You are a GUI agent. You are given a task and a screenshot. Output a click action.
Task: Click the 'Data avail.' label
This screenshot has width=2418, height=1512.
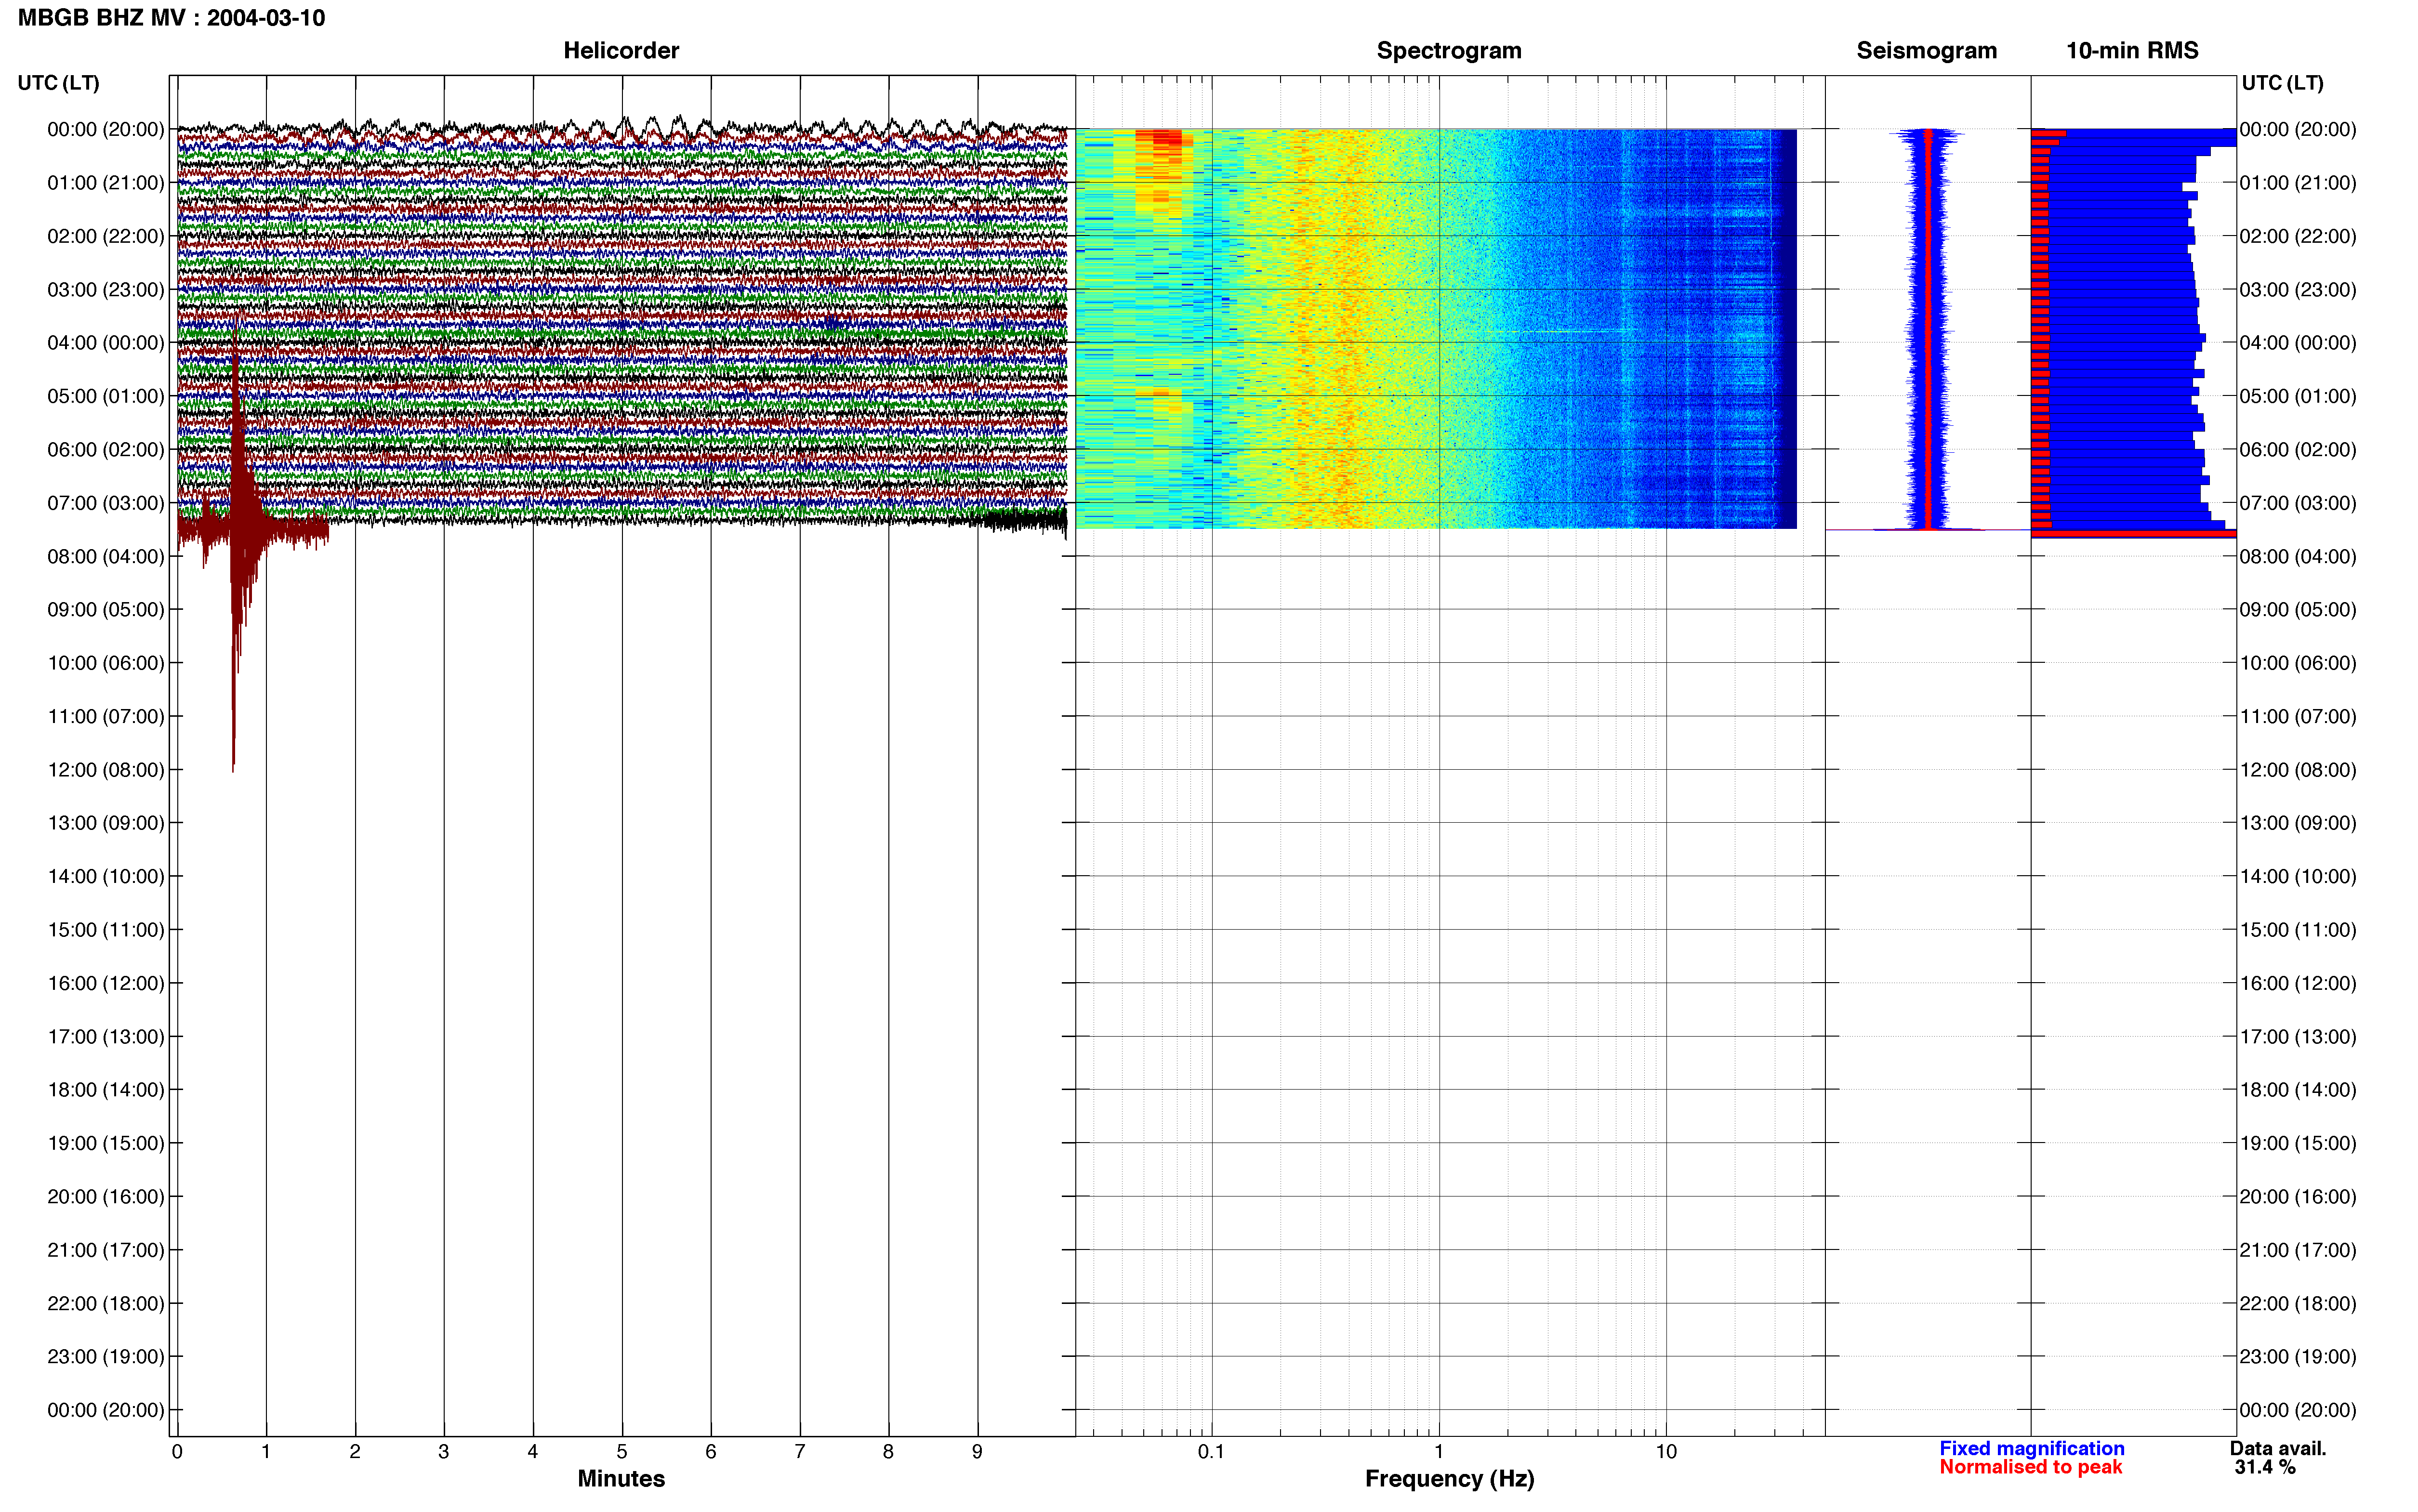(x=2278, y=1449)
